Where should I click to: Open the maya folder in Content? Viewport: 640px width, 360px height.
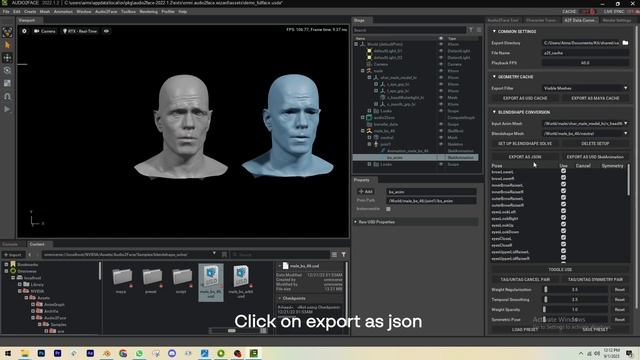(122, 280)
